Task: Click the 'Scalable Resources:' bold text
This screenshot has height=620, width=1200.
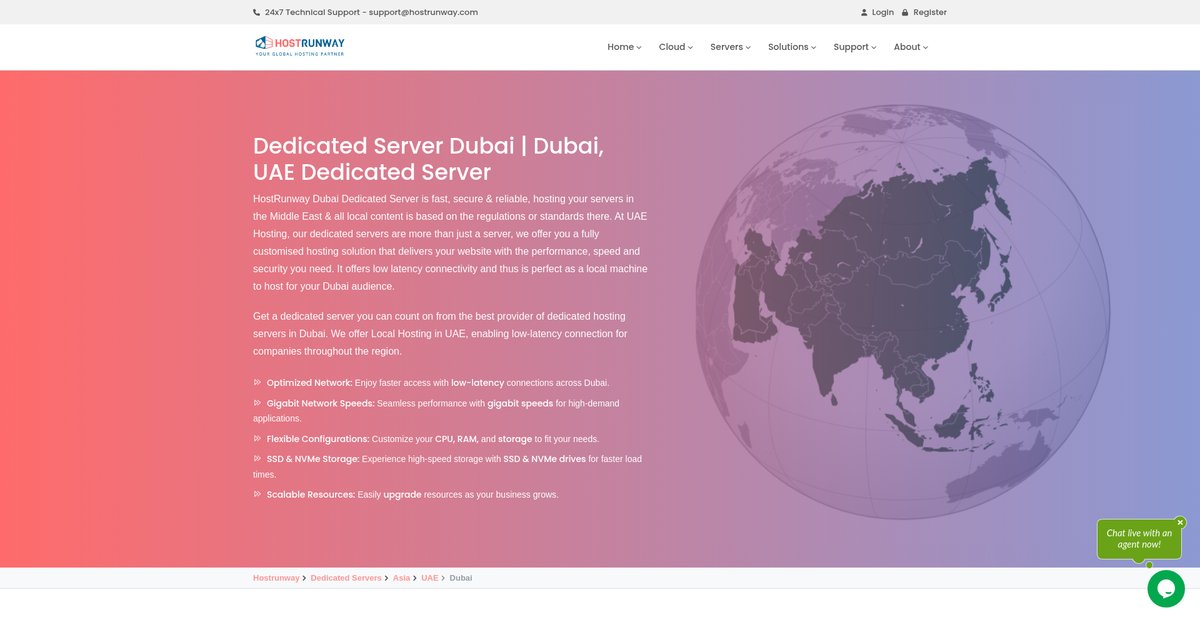Action: (x=311, y=495)
